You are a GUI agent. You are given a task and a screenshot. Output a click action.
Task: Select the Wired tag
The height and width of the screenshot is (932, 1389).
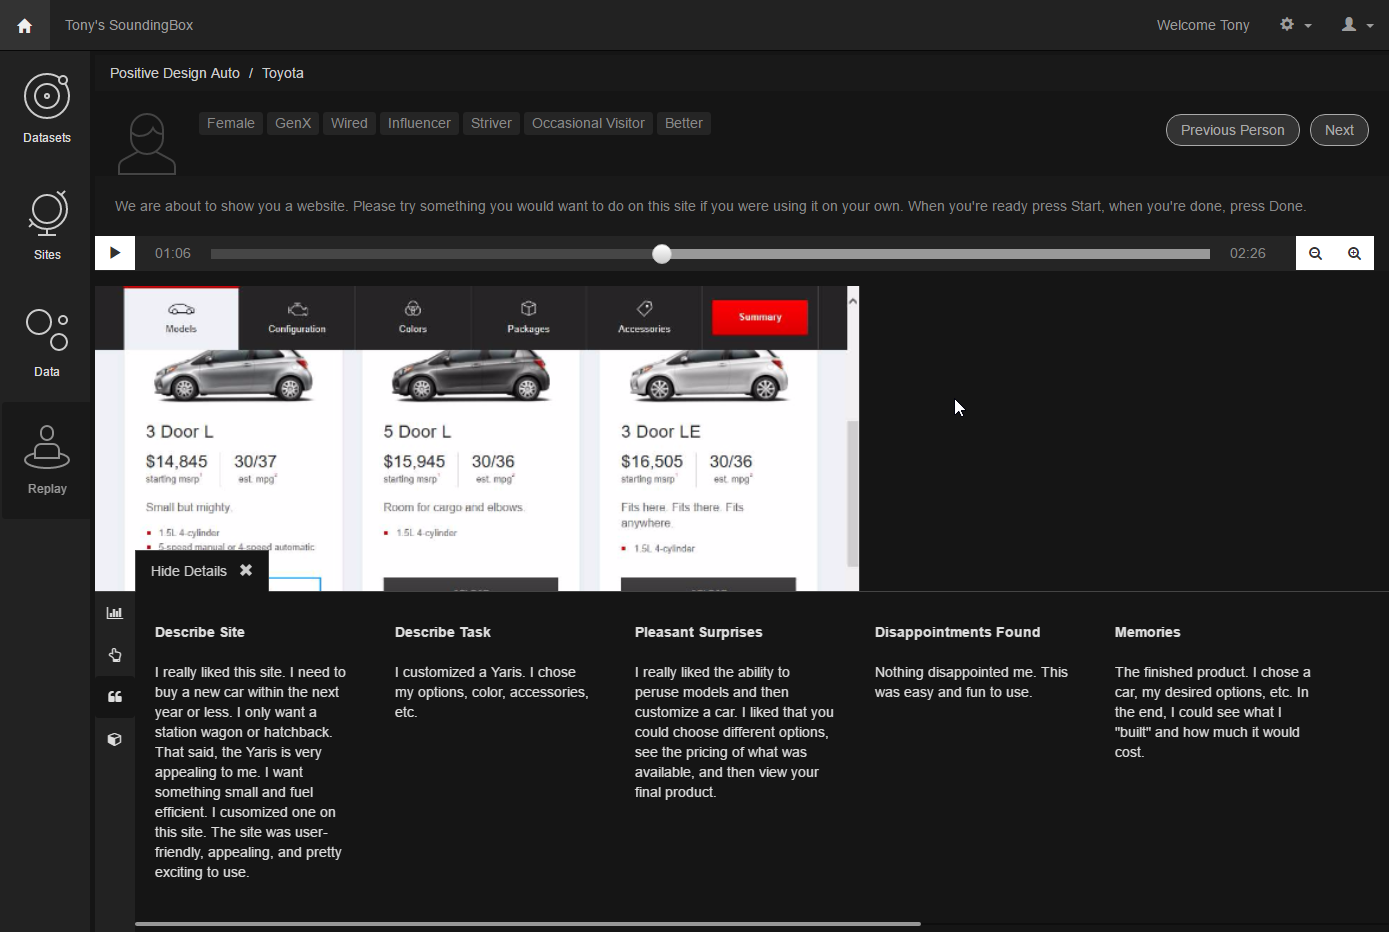pos(349,123)
